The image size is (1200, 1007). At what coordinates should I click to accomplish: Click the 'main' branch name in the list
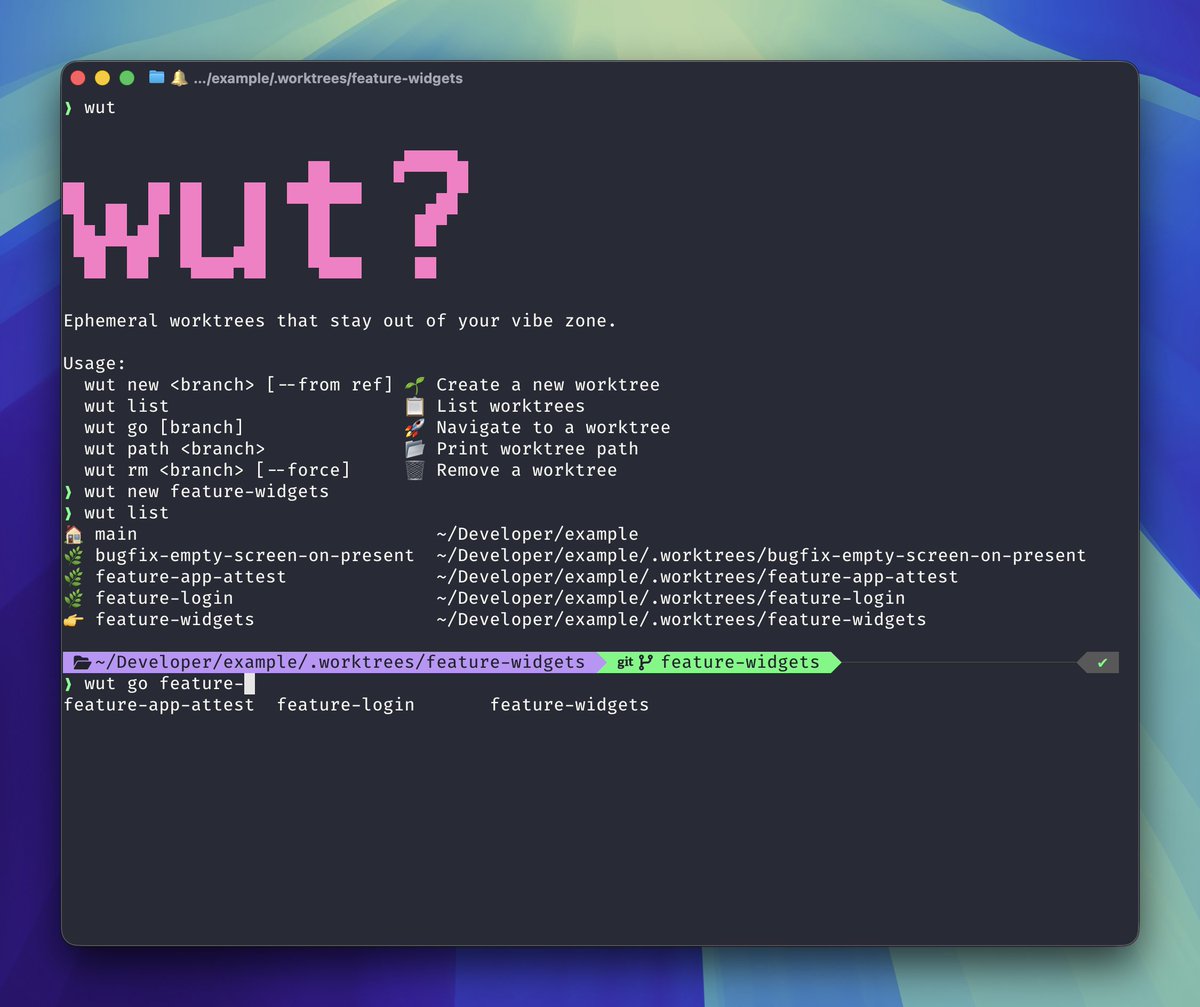coord(116,534)
